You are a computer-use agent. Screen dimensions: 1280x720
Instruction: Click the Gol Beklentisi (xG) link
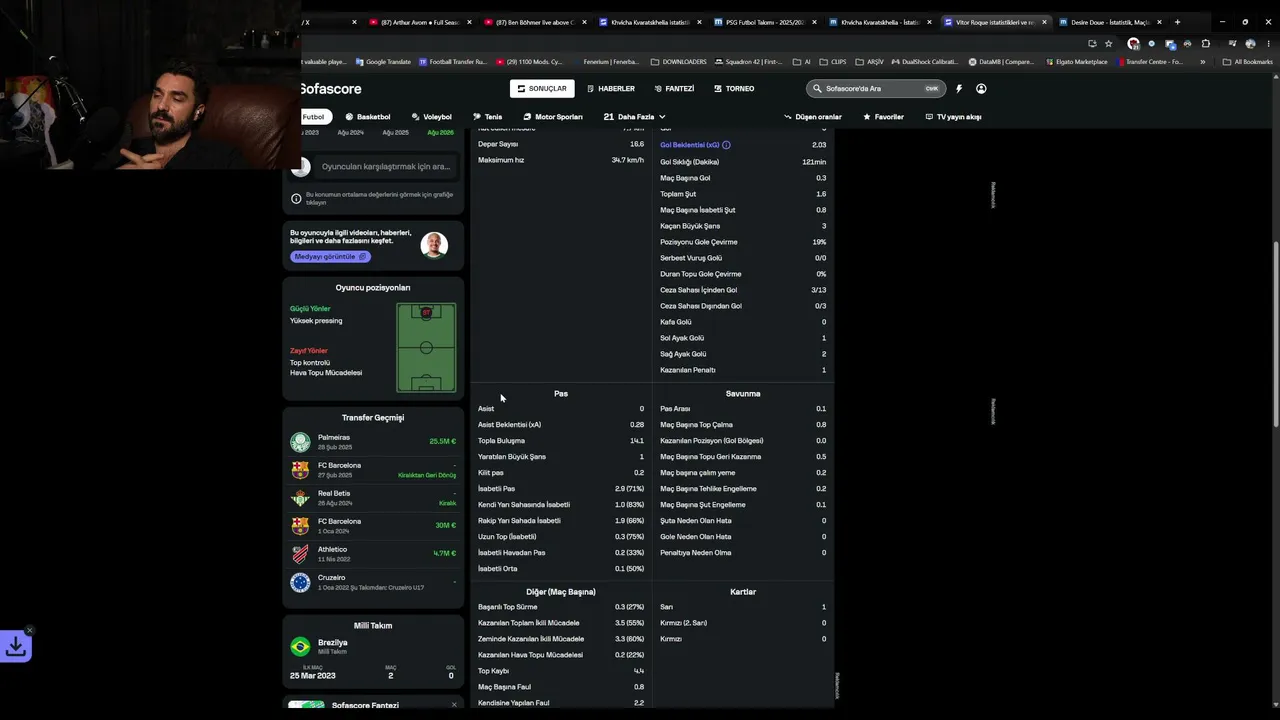(689, 145)
